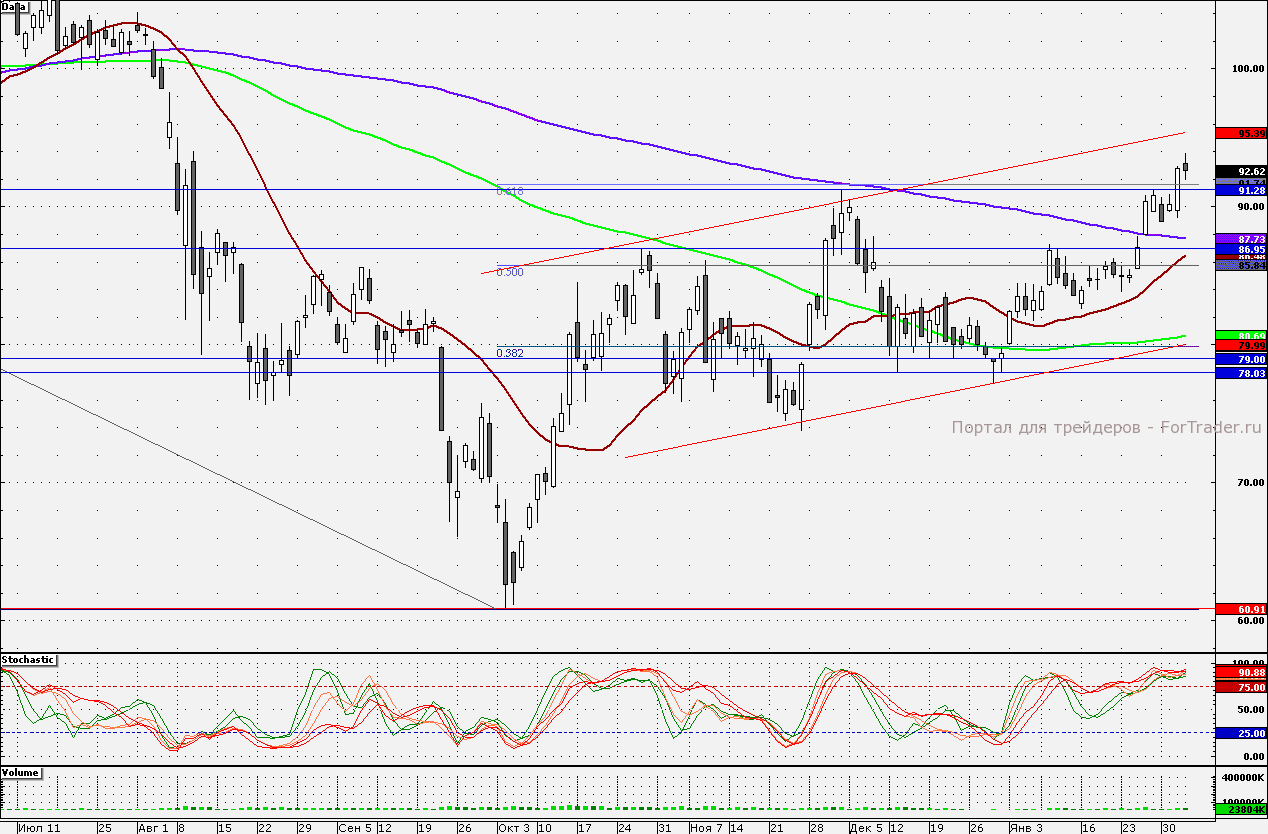Click the green 80.69 moving average tag
This screenshot has height=834, width=1268.
coord(1239,335)
